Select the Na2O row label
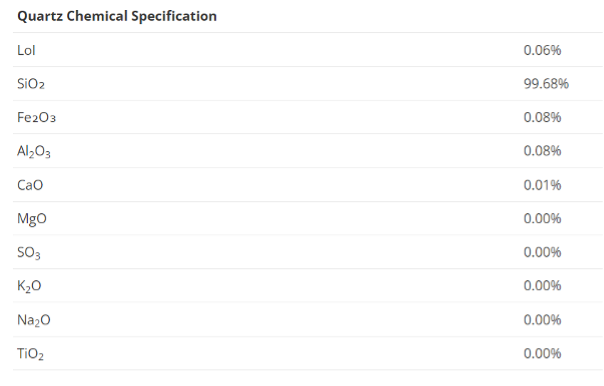 pos(34,321)
